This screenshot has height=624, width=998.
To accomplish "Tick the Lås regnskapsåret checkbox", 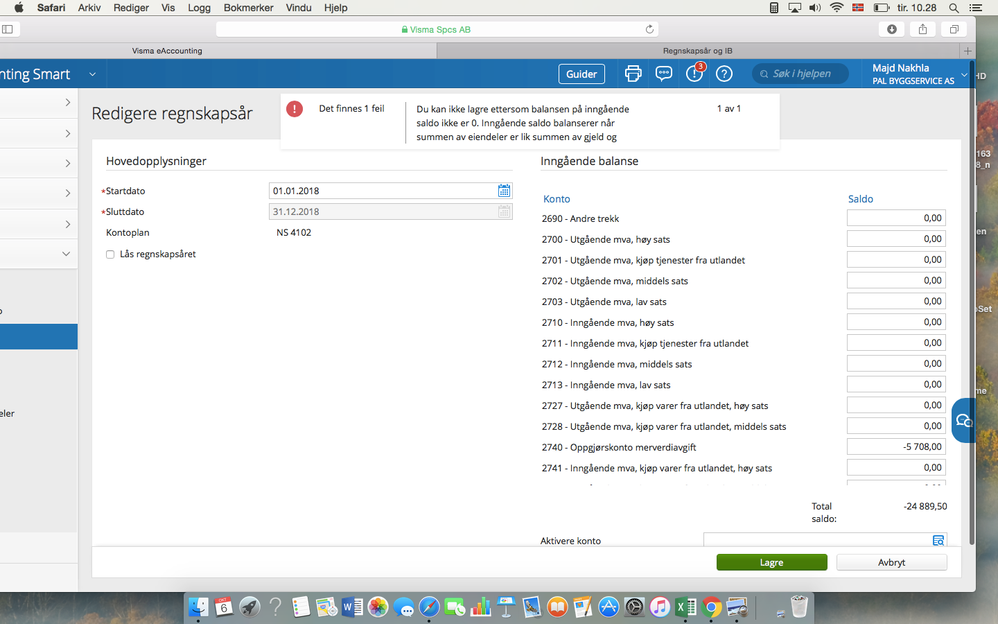I will [110, 255].
